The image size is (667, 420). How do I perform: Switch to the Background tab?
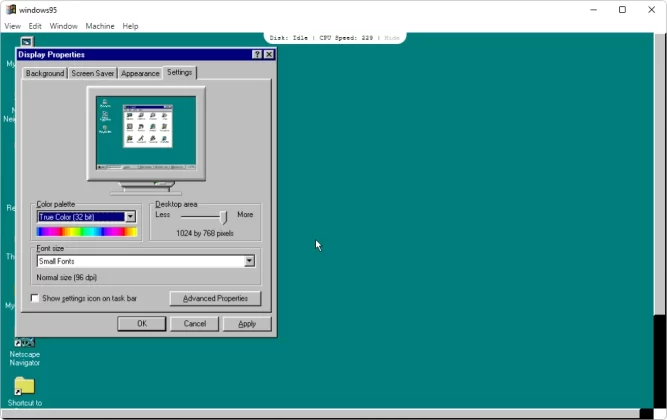pos(45,73)
